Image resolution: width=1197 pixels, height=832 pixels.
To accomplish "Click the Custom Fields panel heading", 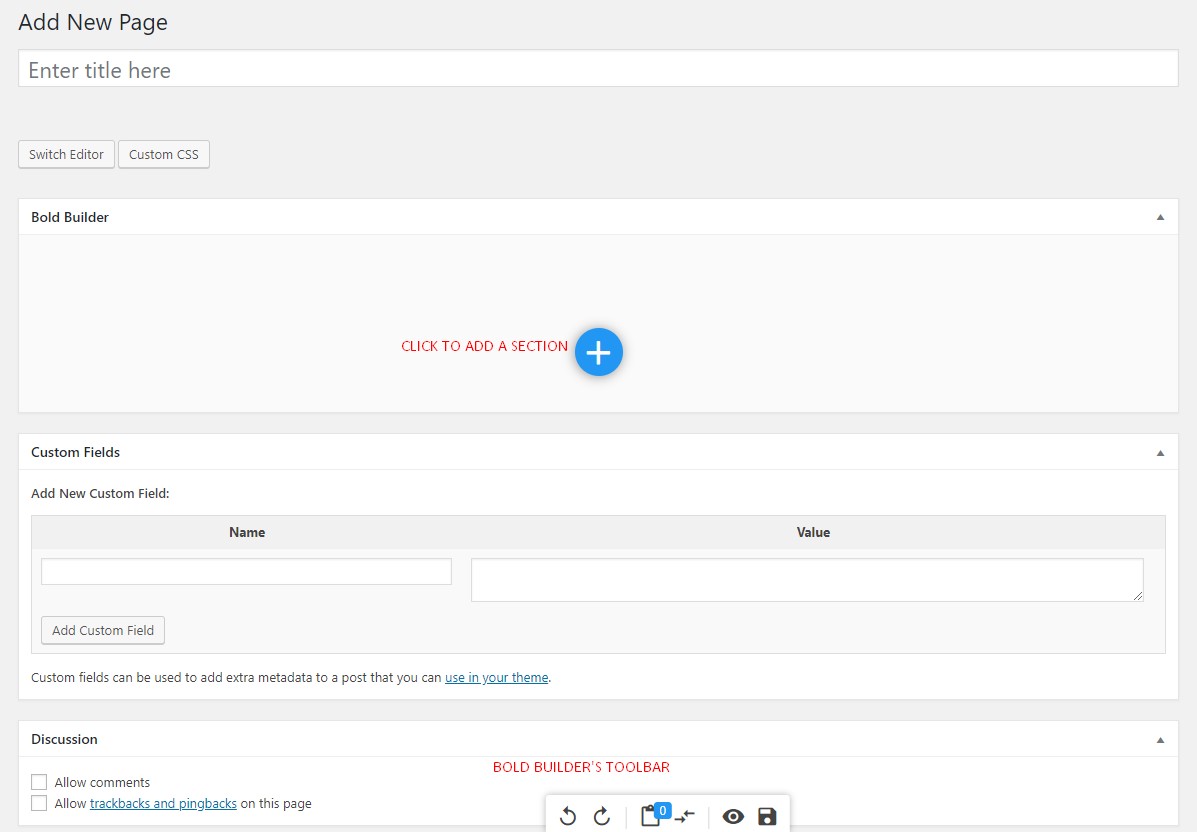I will tap(76, 452).
